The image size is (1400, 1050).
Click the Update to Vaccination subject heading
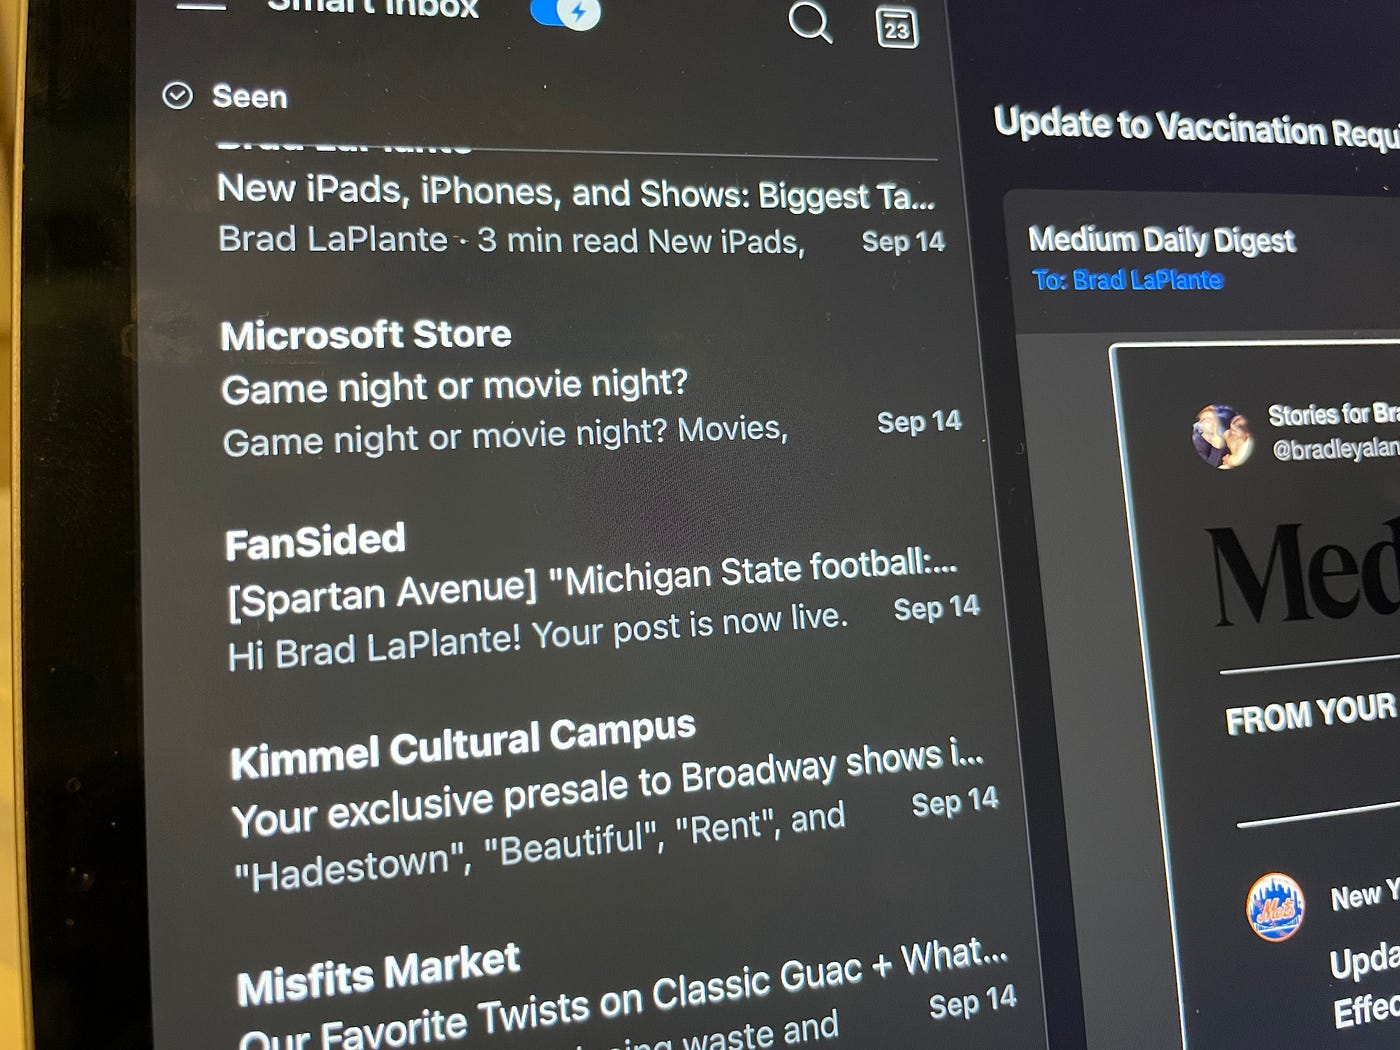click(1196, 127)
